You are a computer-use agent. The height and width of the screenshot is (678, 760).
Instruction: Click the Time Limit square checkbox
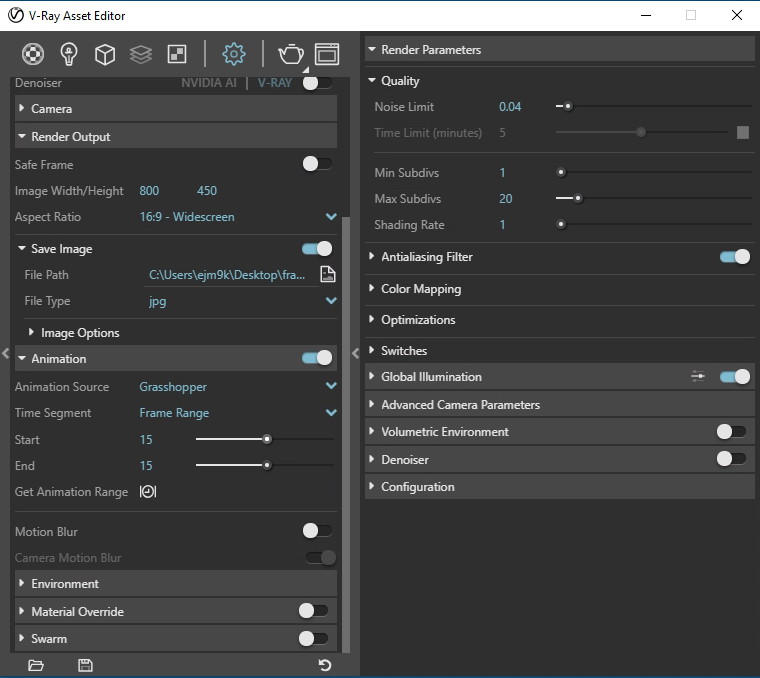(x=743, y=132)
